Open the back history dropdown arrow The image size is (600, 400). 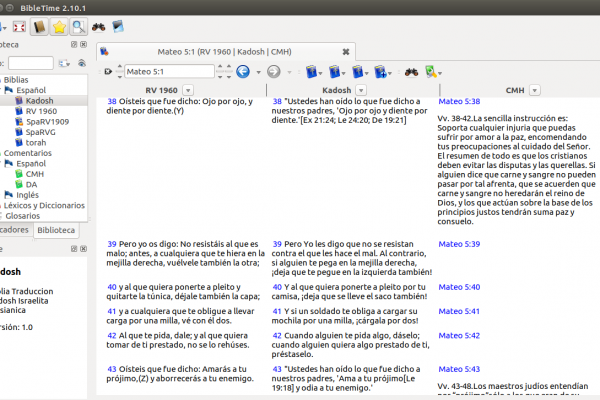[x=259, y=72]
